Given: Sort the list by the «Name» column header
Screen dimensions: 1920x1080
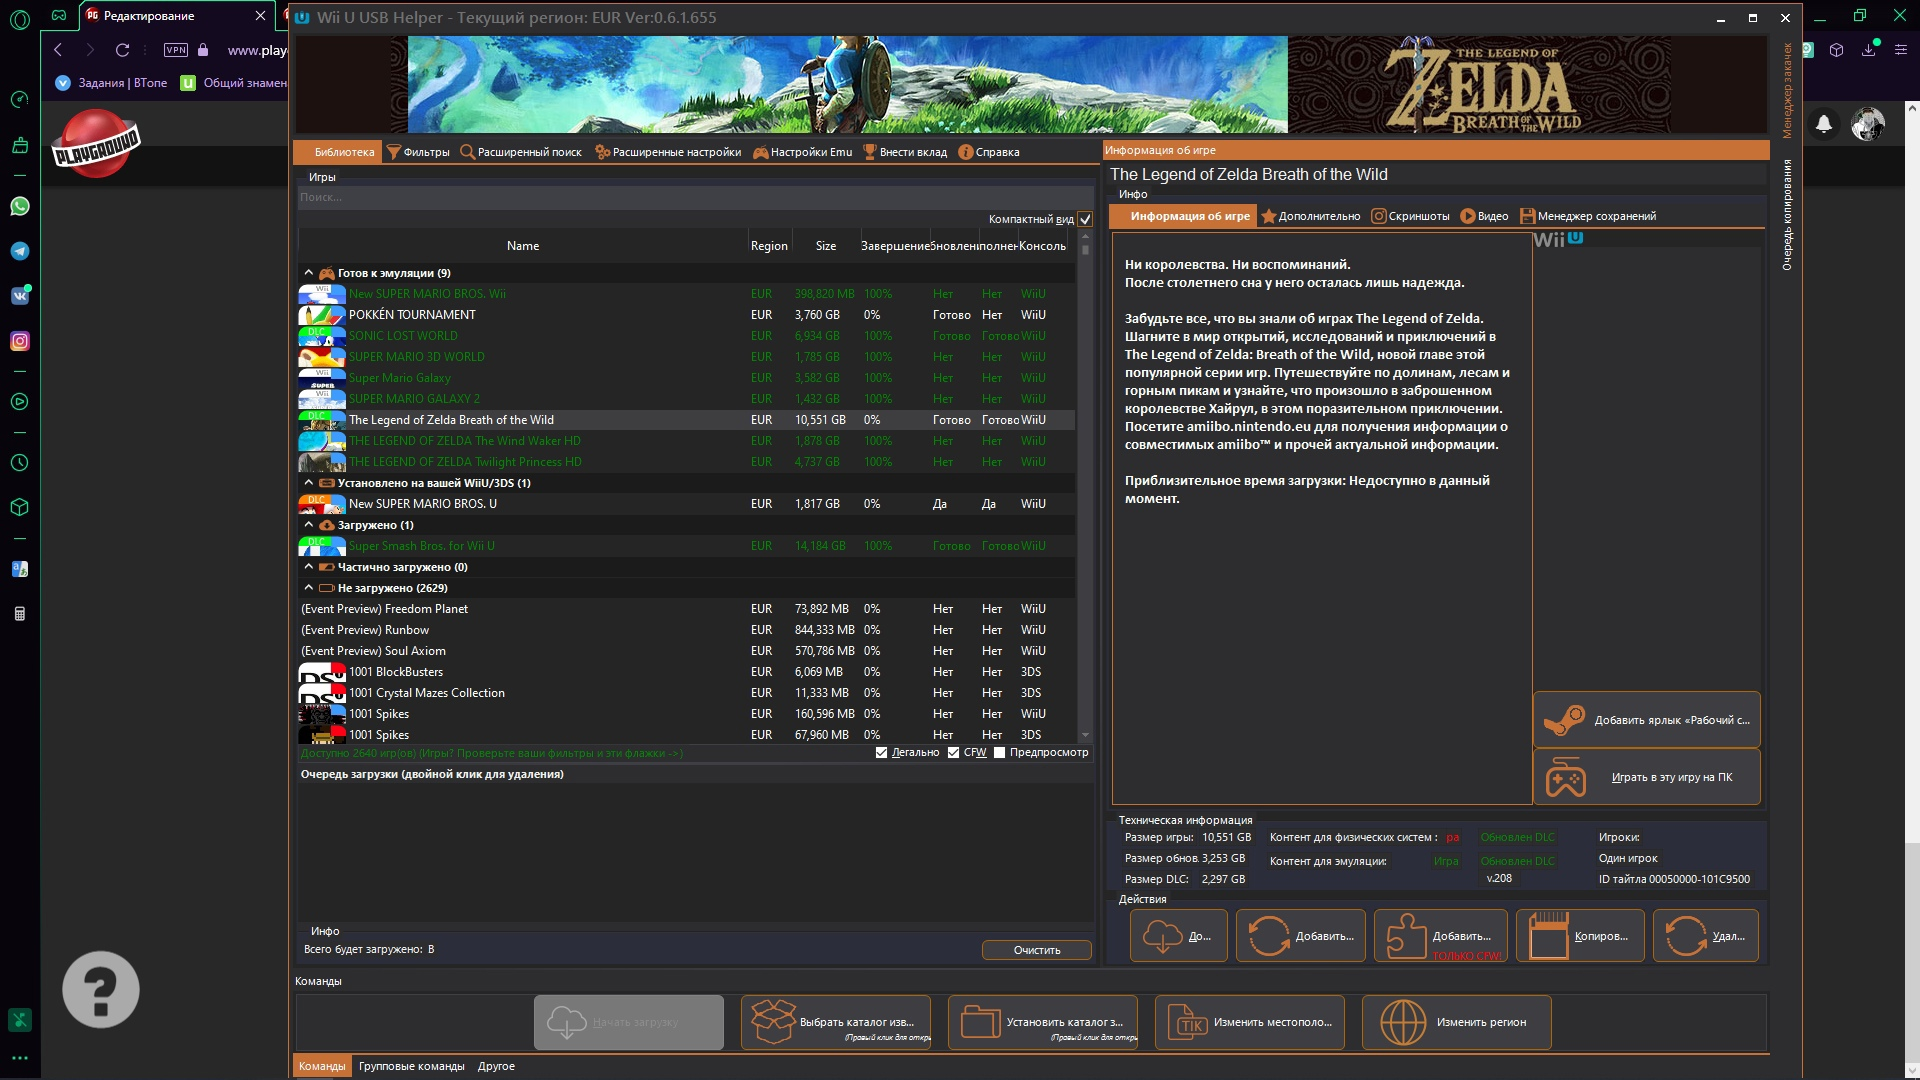Looking at the screenshot, I should tap(523, 246).
